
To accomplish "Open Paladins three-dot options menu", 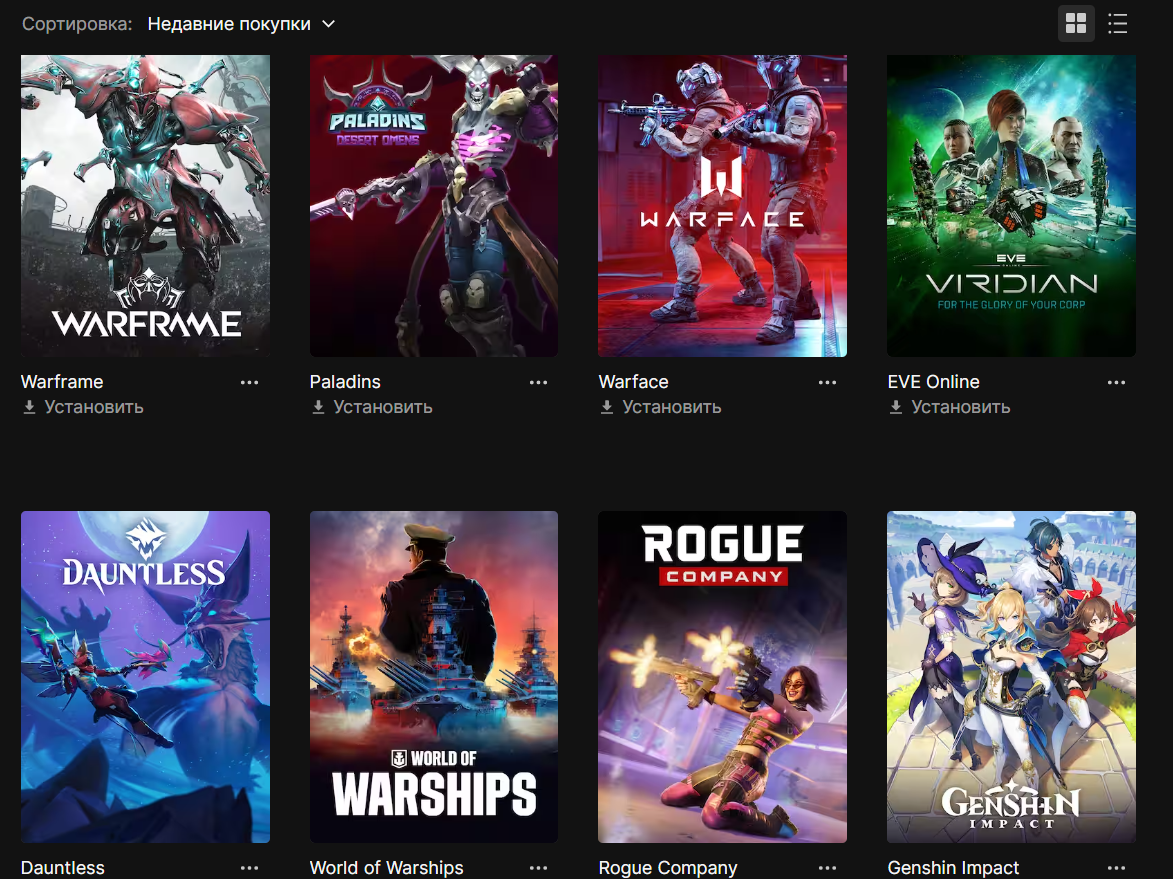I will [538, 382].
